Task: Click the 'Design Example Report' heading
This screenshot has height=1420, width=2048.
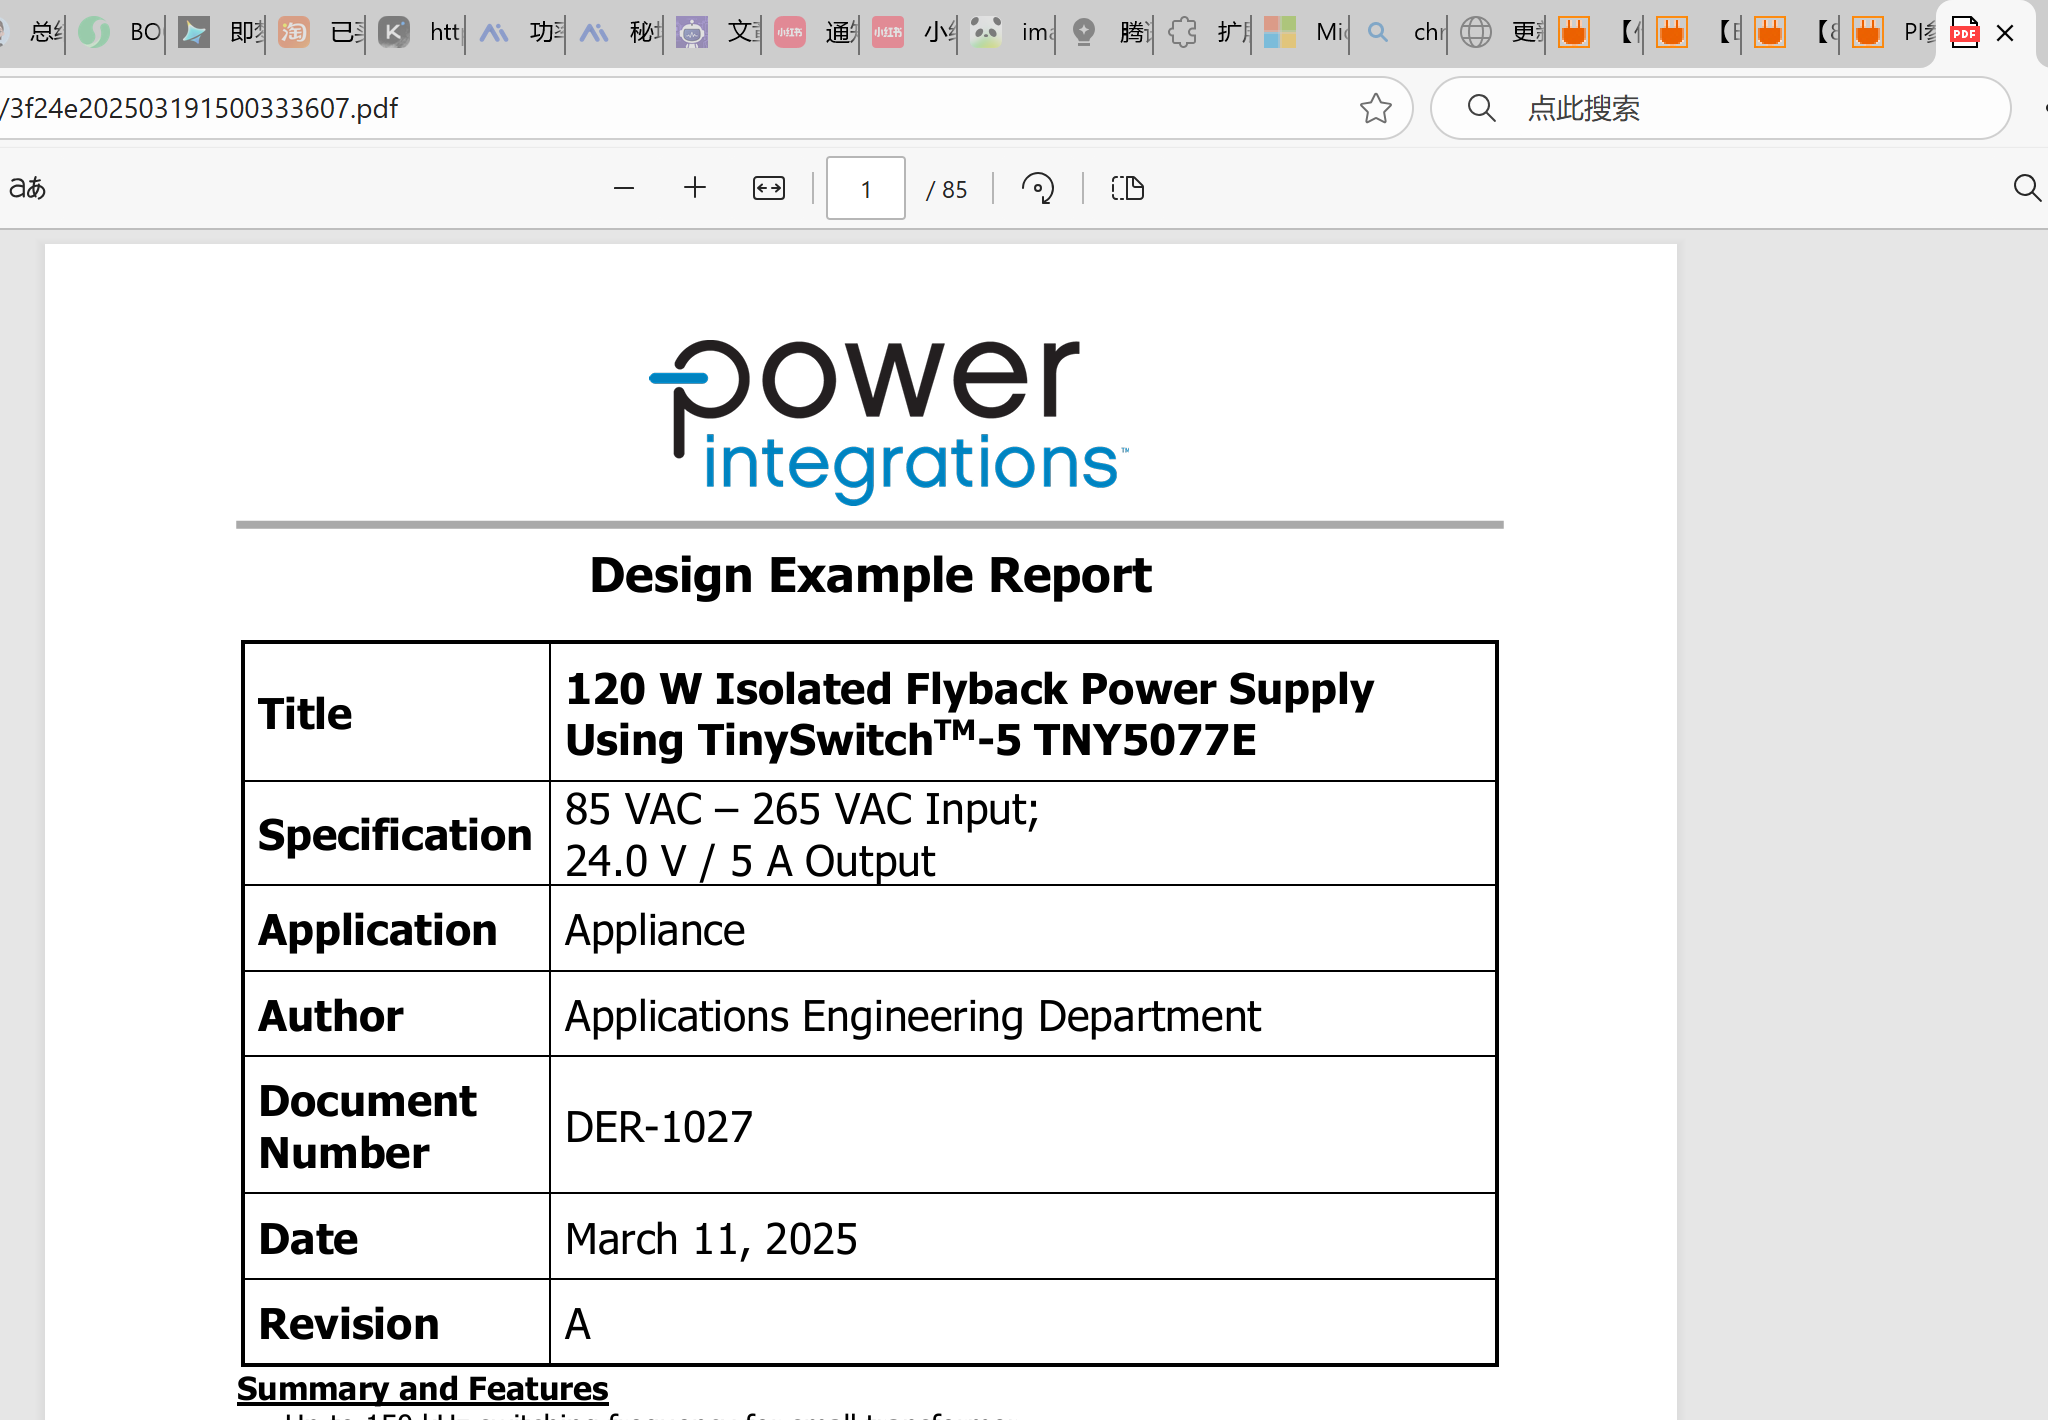Action: 870,576
